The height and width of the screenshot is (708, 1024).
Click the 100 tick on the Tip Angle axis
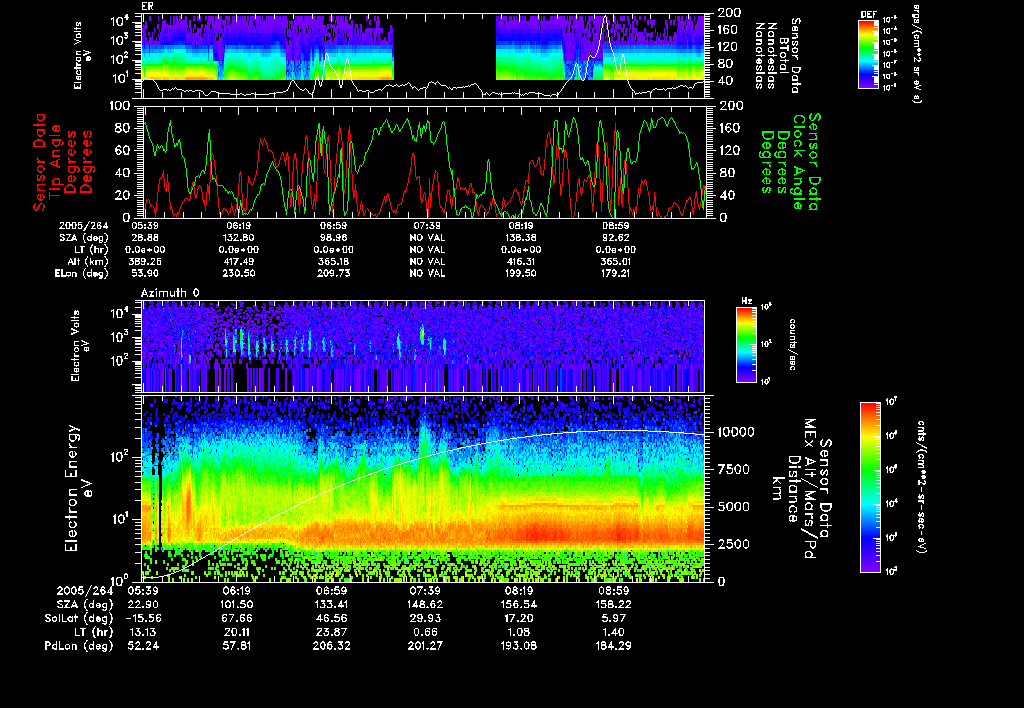[121, 106]
